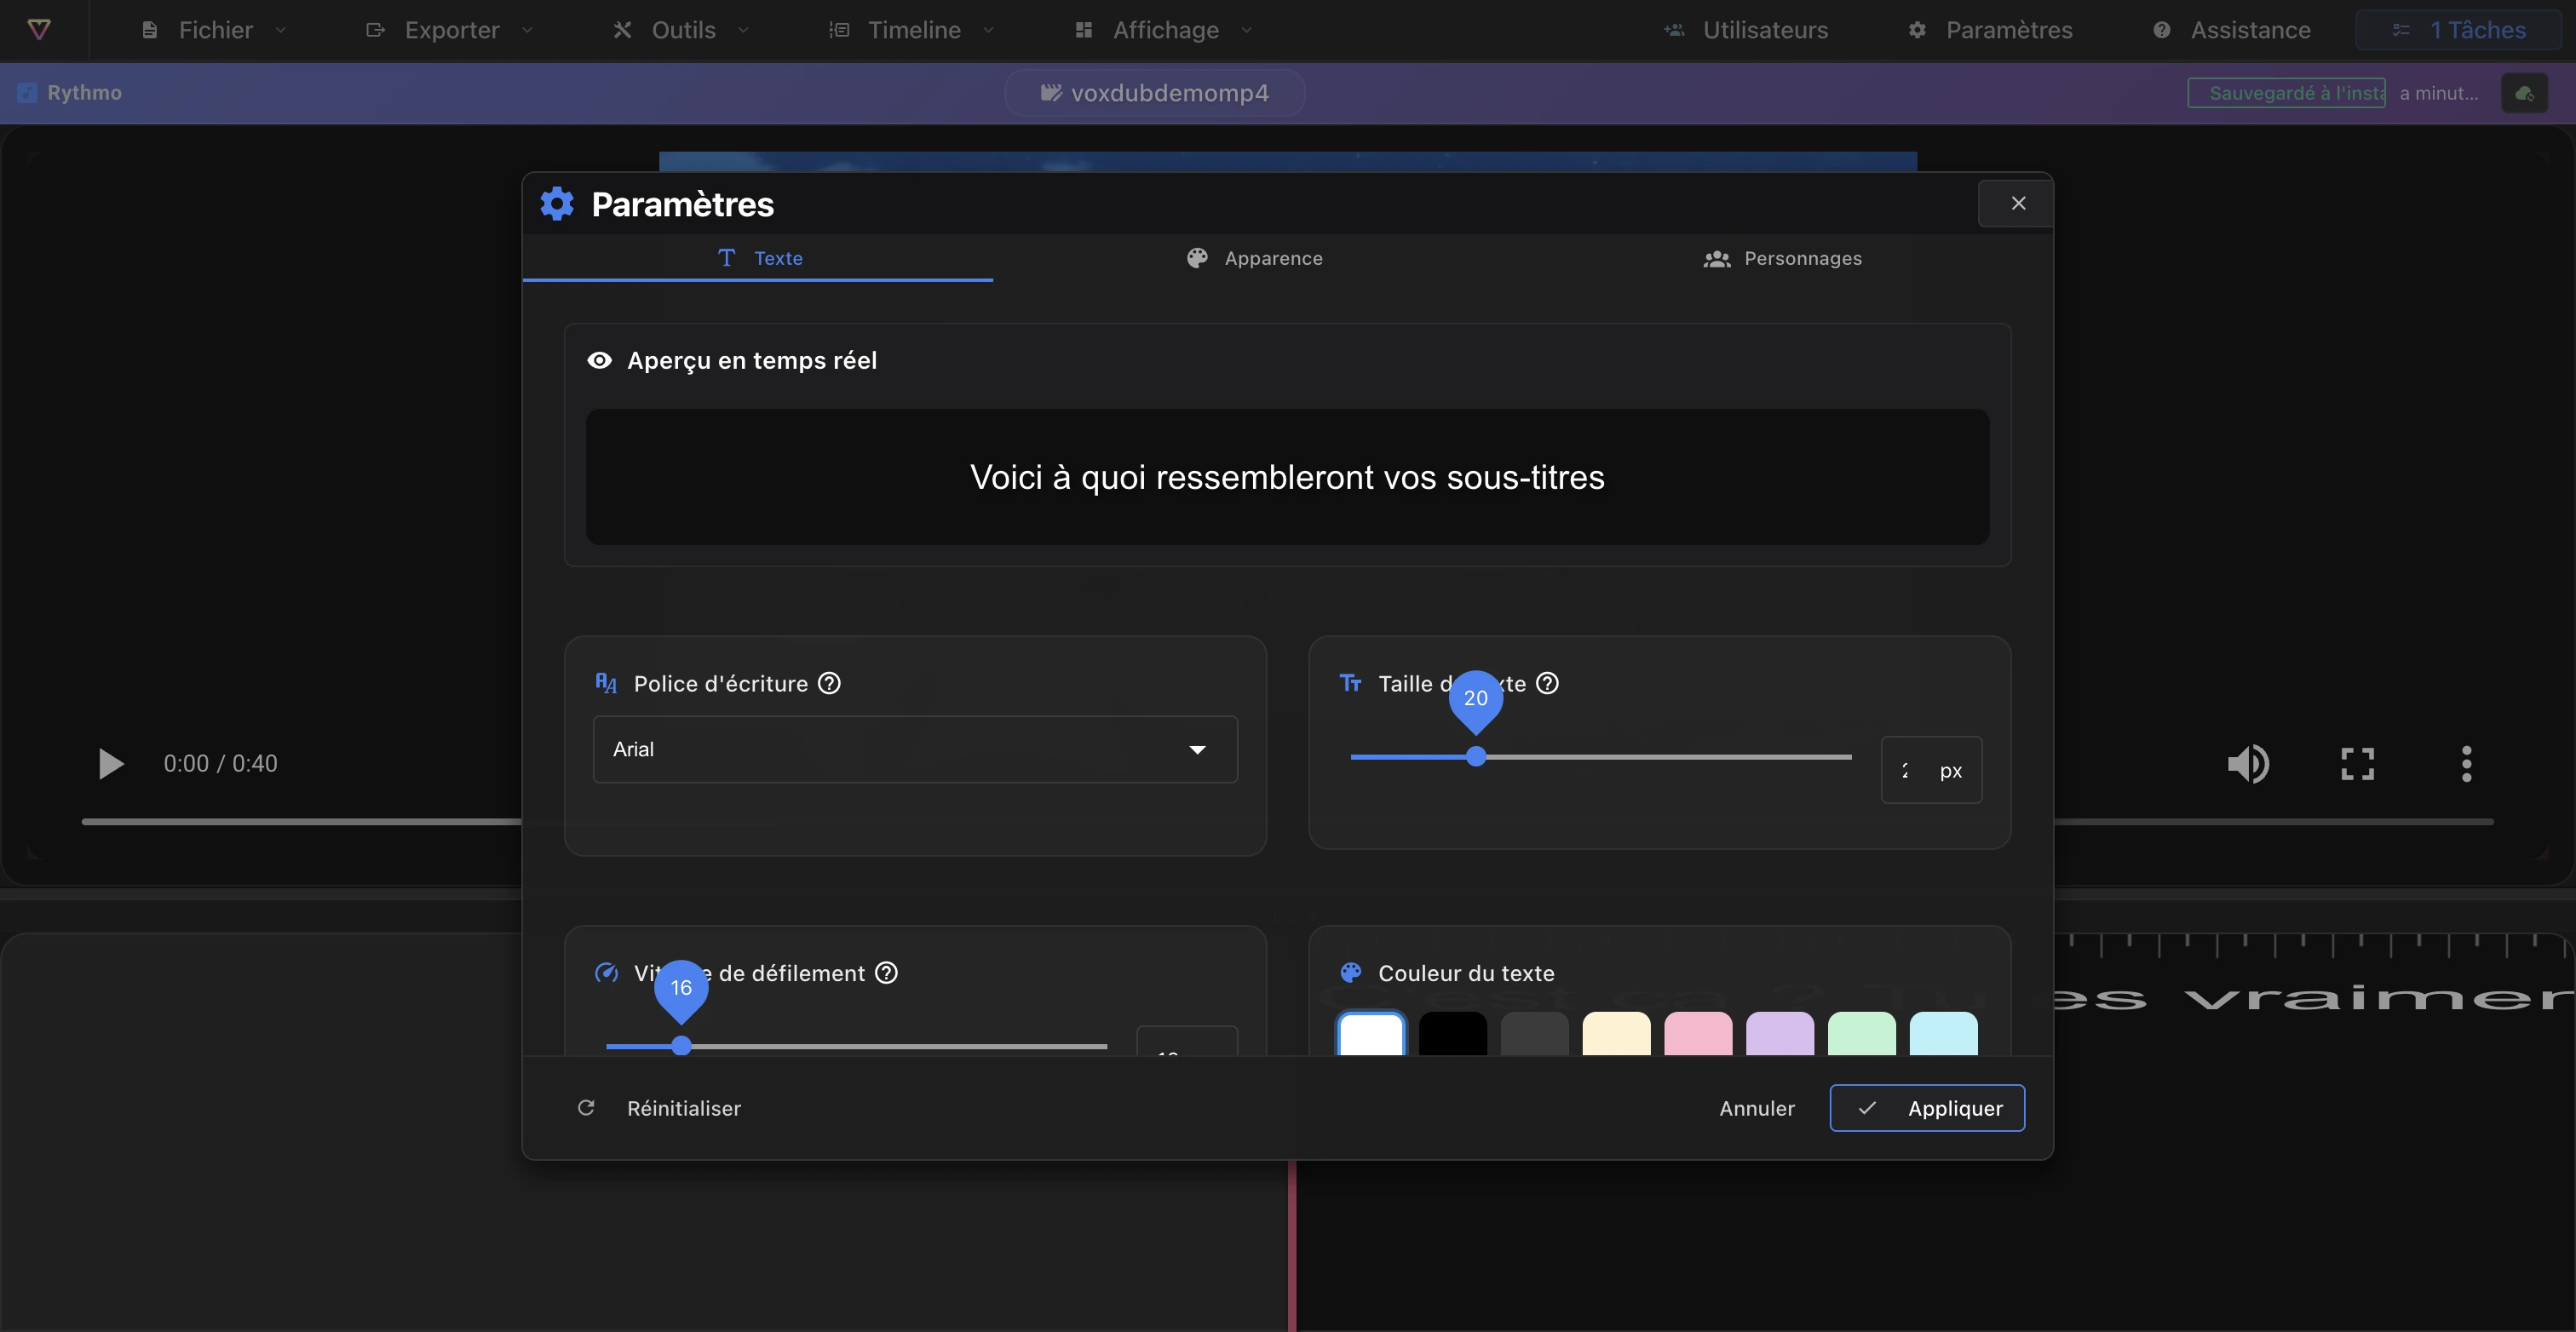Show help for Vitesse de défilement
The width and height of the screenshot is (2576, 1332).
pyautogui.click(x=886, y=972)
